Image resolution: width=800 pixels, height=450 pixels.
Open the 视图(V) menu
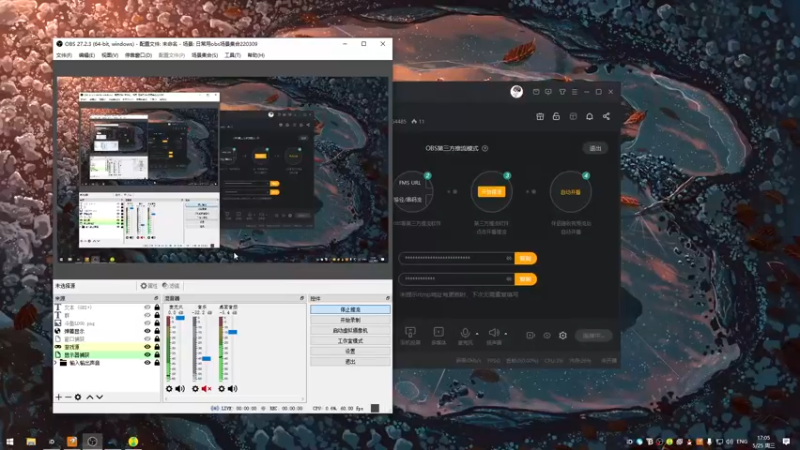(110, 55)
